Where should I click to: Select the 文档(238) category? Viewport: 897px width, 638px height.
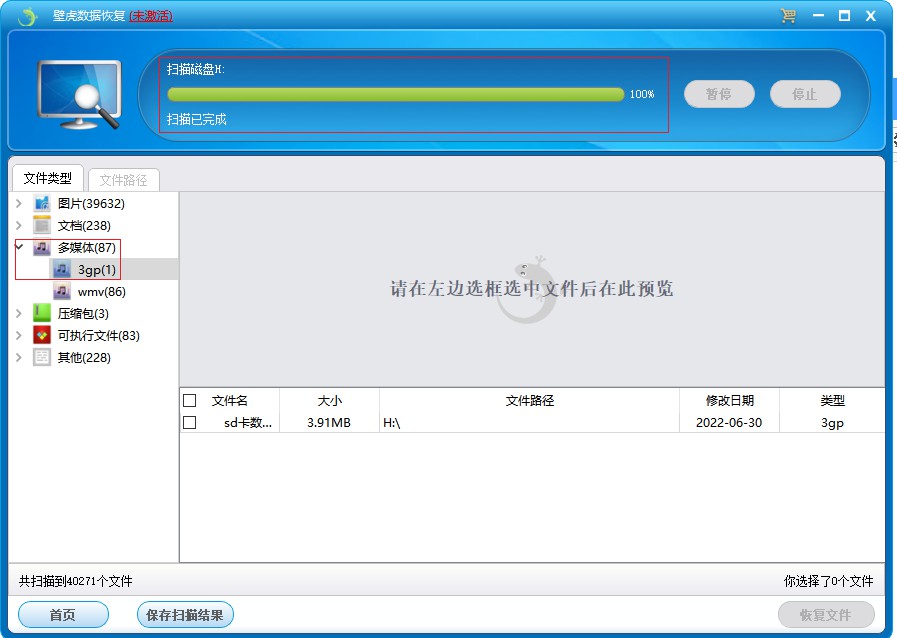tap(84, 225)
